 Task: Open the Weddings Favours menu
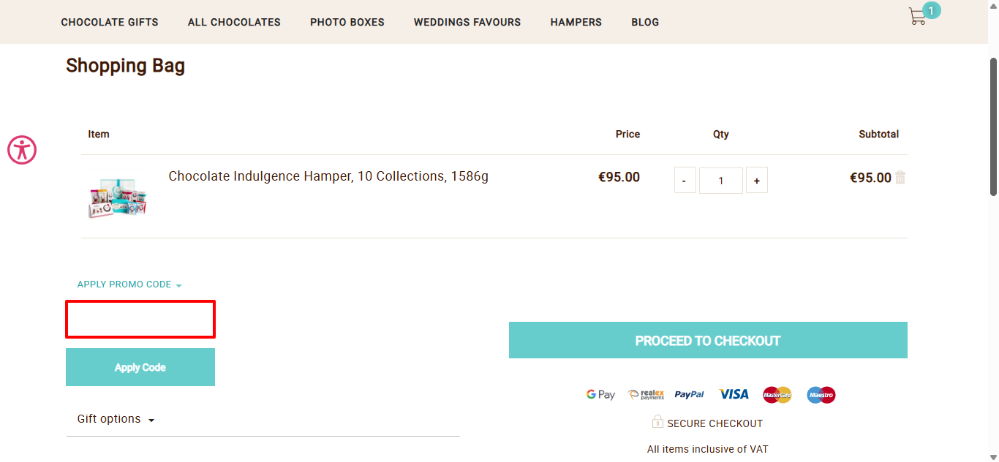point(467,22)
